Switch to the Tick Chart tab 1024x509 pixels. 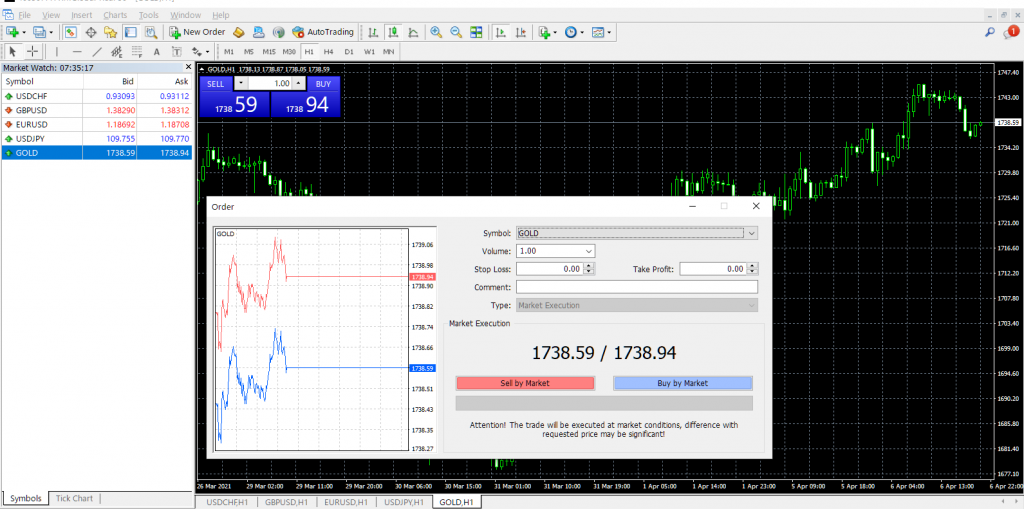74,499
